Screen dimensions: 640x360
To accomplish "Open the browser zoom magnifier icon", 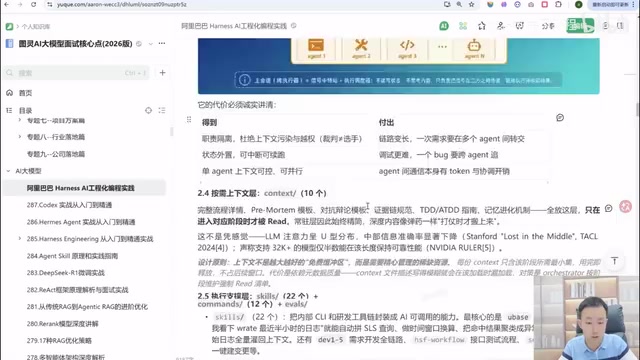I will coord(459,4).
